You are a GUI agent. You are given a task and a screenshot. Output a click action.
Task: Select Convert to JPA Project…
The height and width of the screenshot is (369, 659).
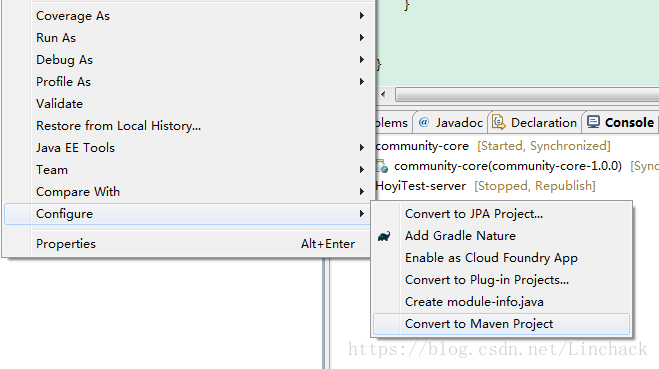pyautogui.click(x=501, y=214)
